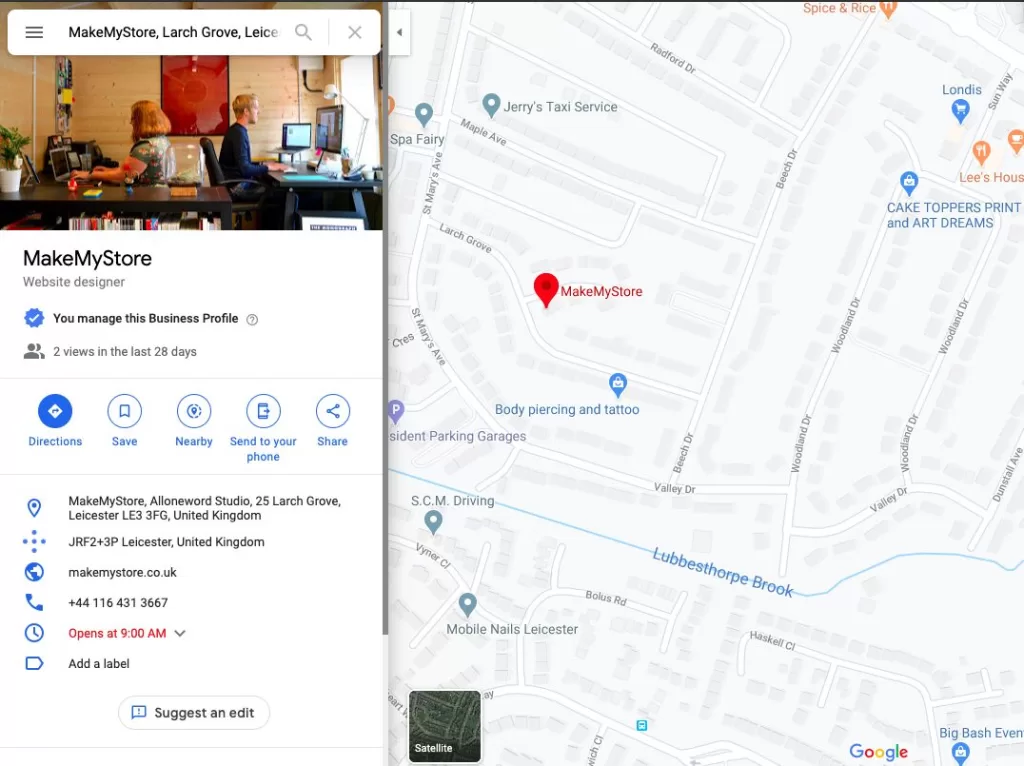Select the Cake Toppers Print shop marker
This screenshot has width=1024, height=766.
909,182
